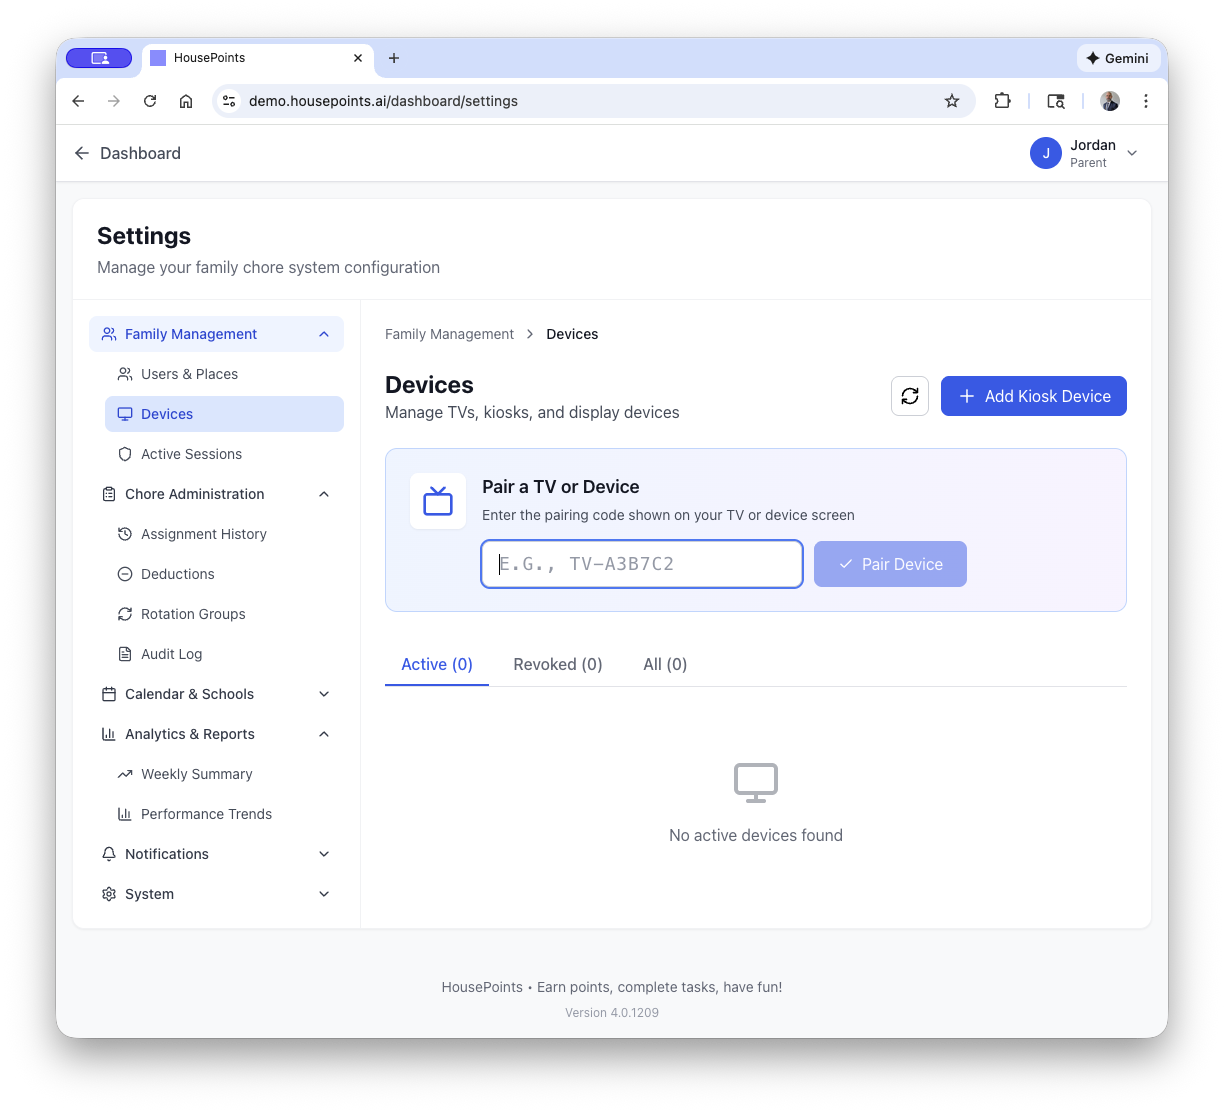The width and height of the screenshot is (1224, 1112).
Task: Open the Audit Log page
Action: [x=224, y=654]
